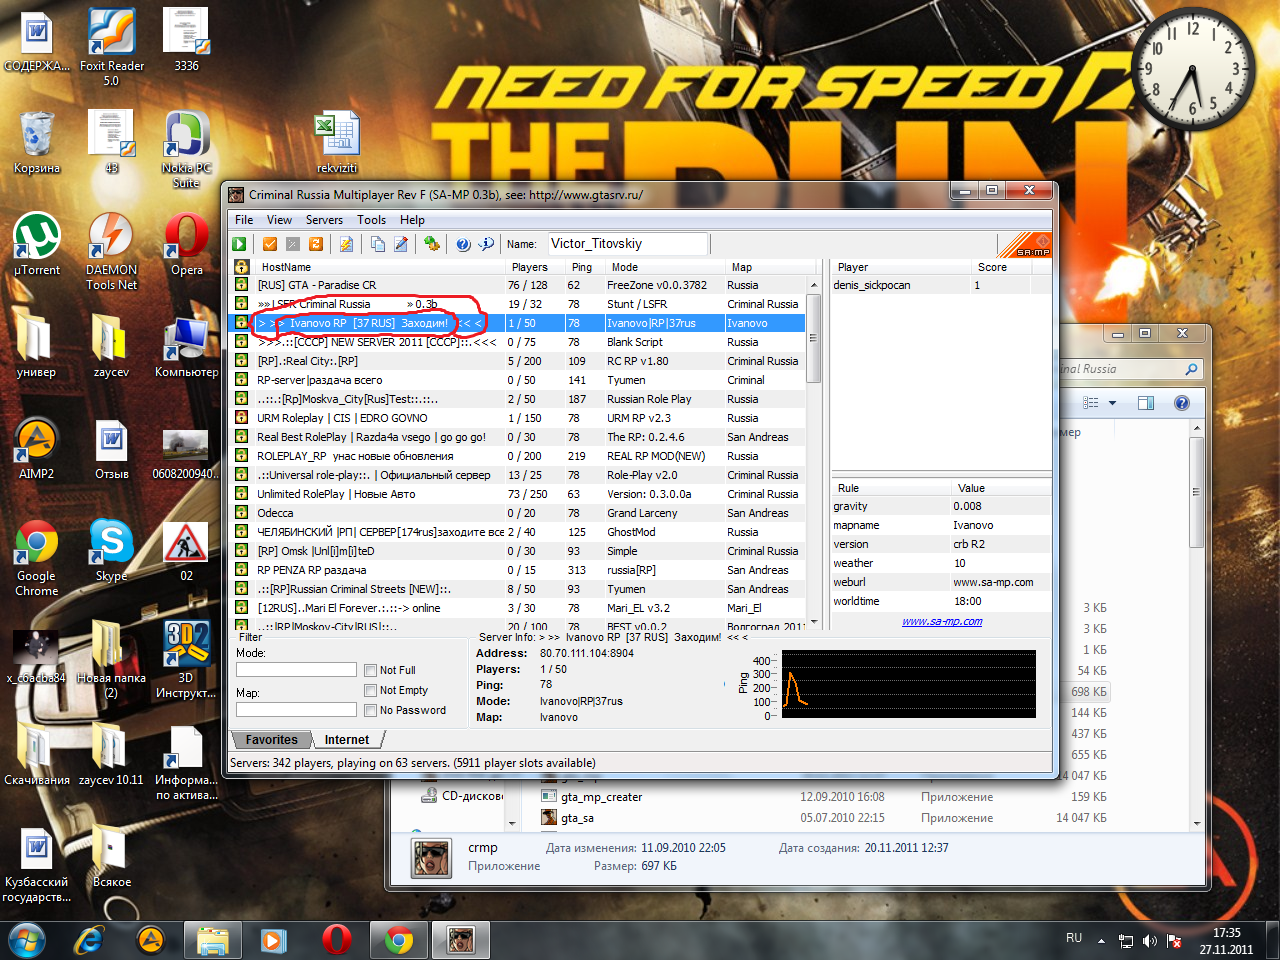Toggle the preview pane icon in Explorer window
This screenshot has width=1280, height=960.
pos(1146,403)
